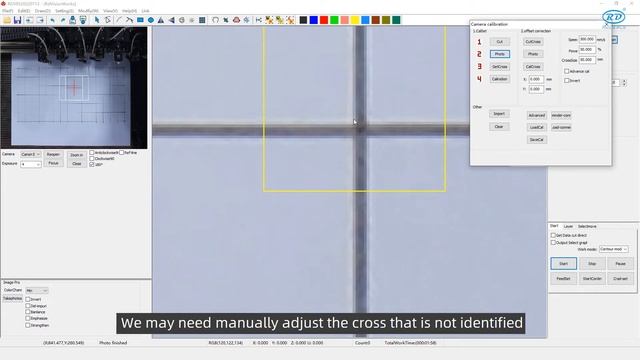Click the horizontal mirror triangle icon

(x=171, y=20)
